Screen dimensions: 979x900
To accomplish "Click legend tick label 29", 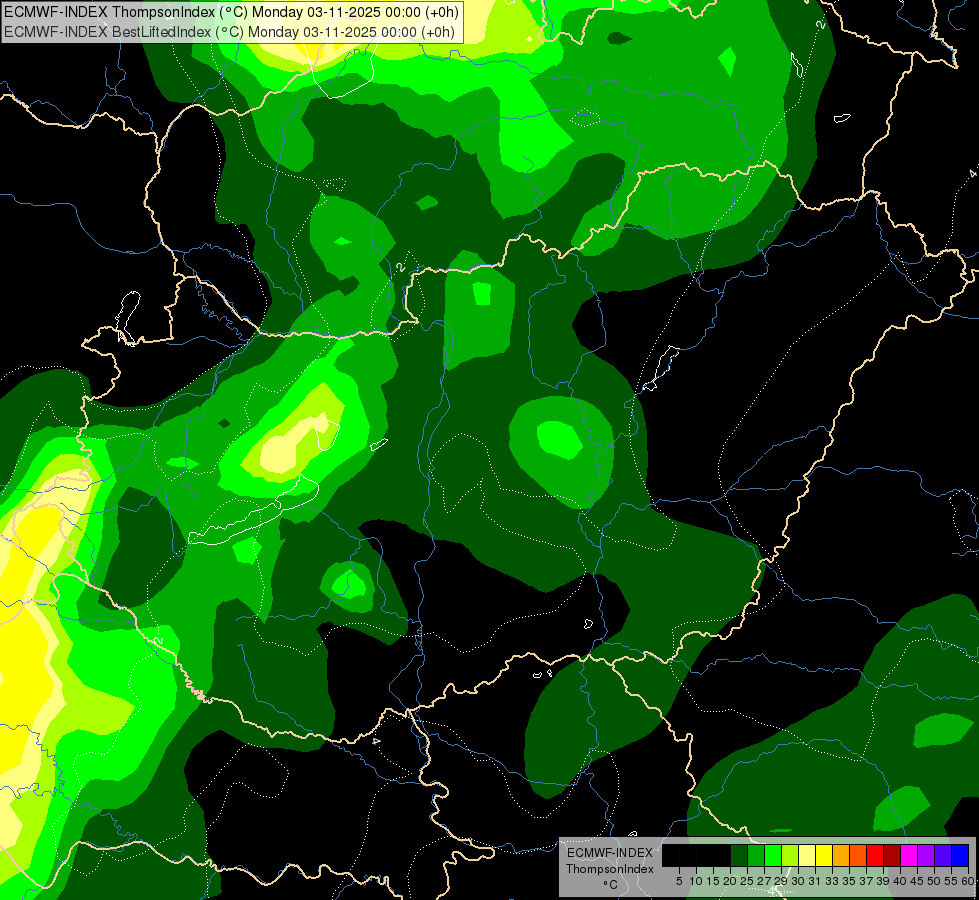I will pos(781,881).
